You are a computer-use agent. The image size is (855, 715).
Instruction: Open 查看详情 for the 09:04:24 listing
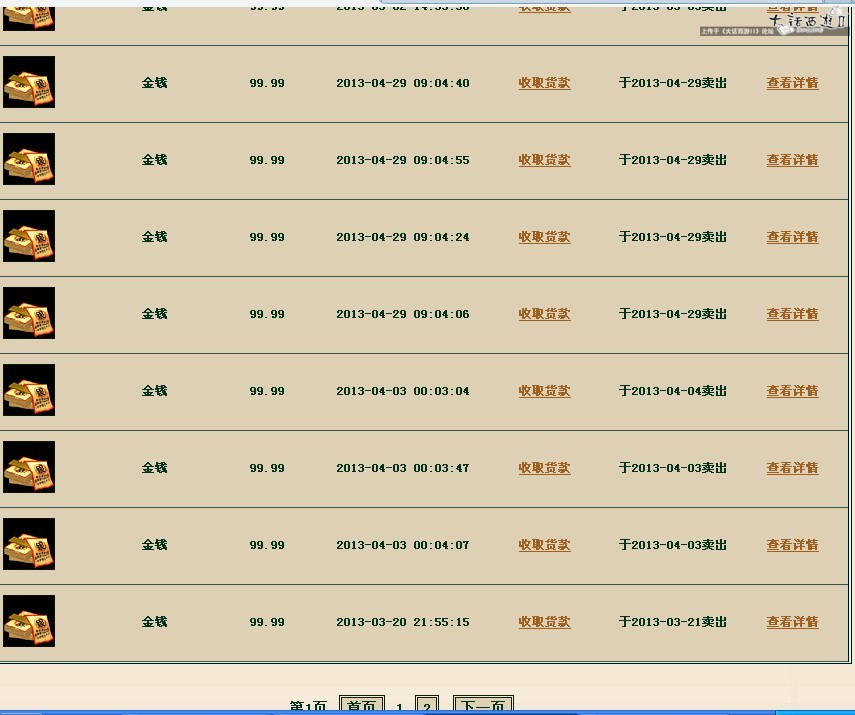pyautogui.click(x=792, y=237)
